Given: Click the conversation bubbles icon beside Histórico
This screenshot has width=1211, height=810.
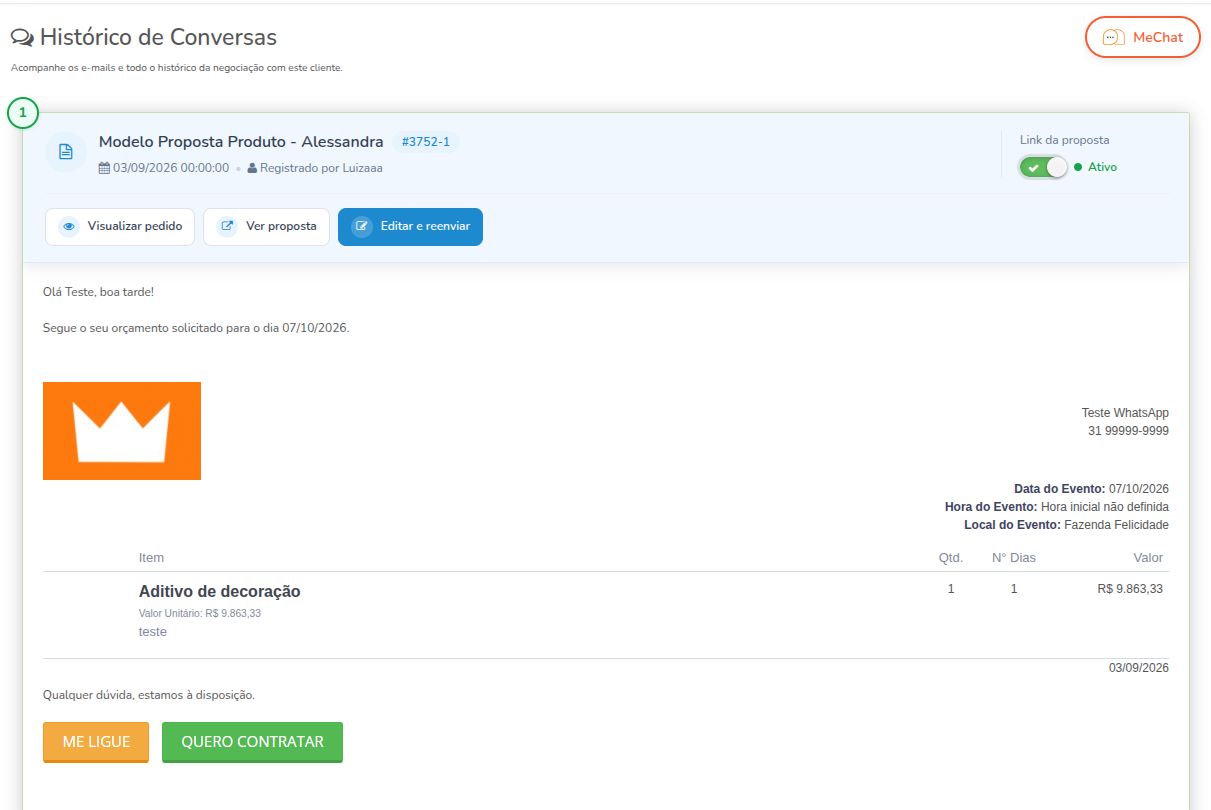Looking at the screenshot, I should pyautogui.click(x=22, y=38).
